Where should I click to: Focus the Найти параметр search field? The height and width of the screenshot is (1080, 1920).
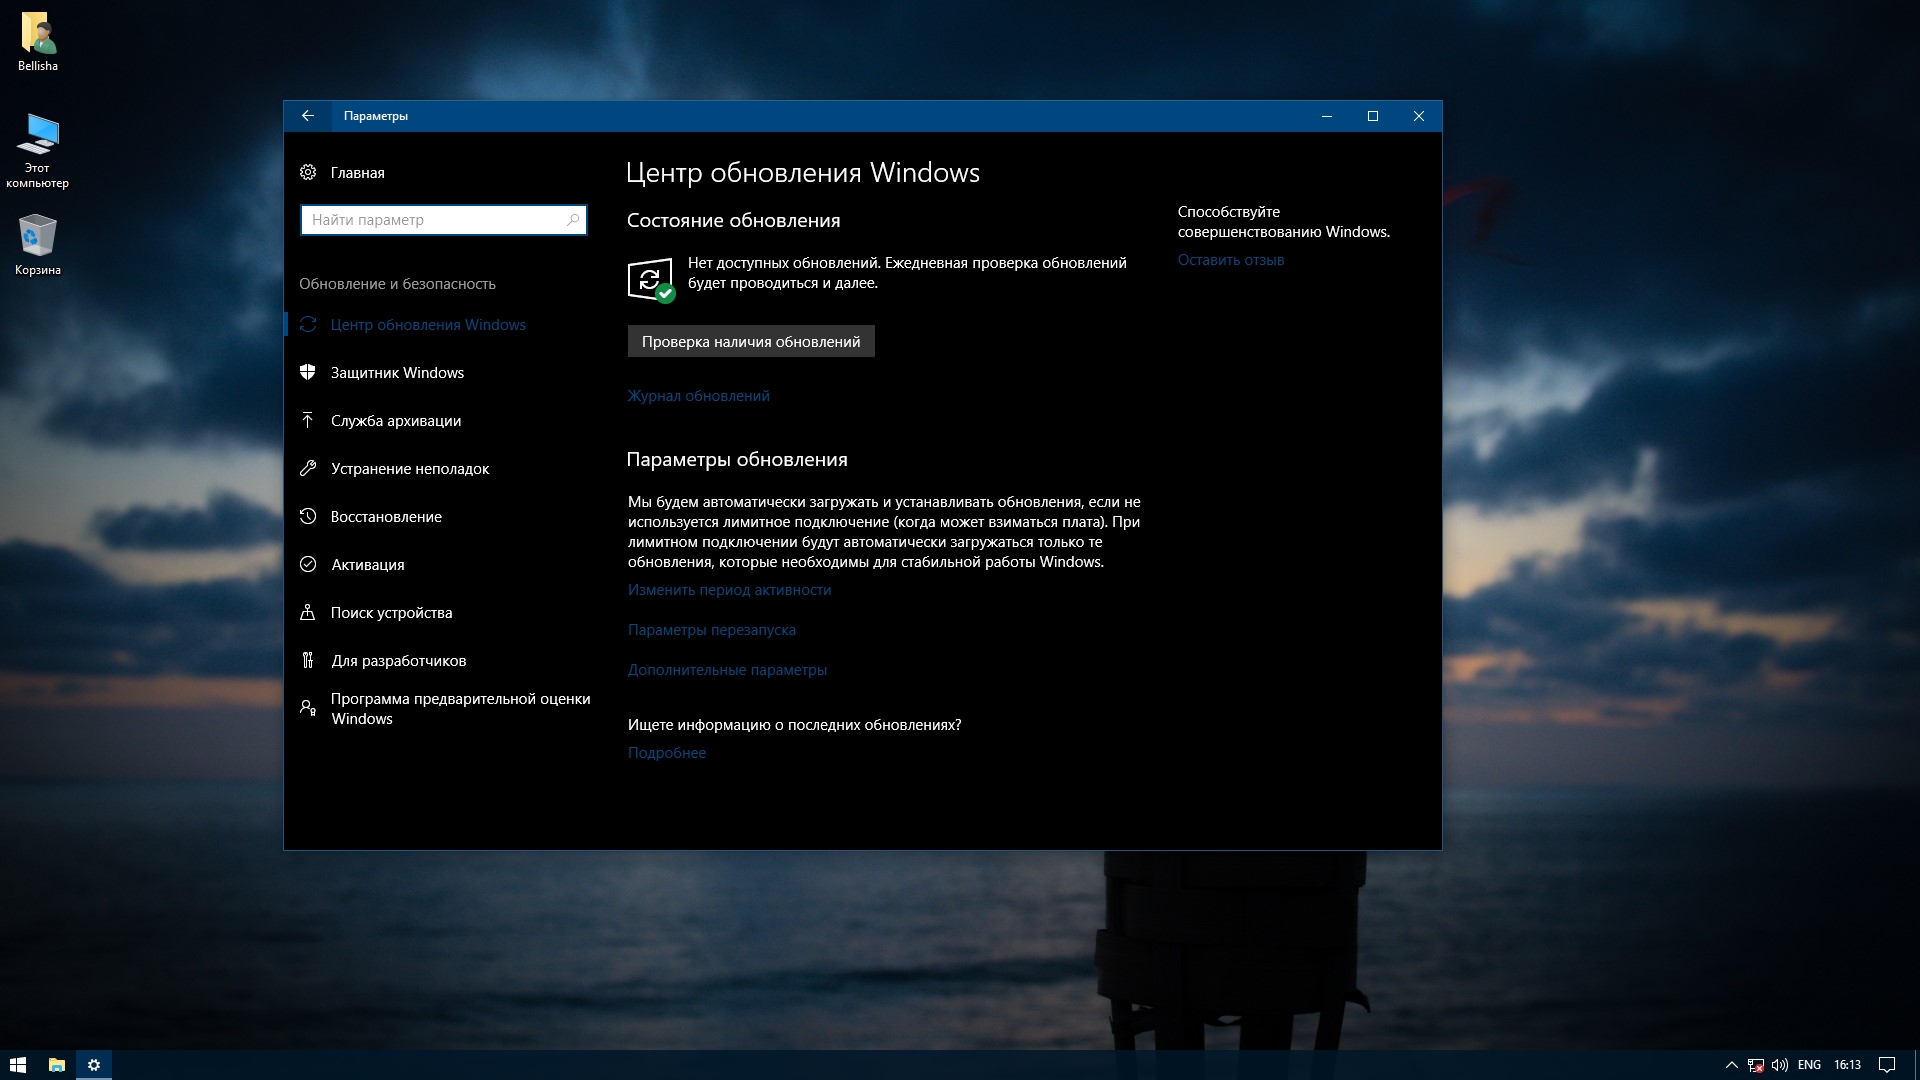pos(435,220)
